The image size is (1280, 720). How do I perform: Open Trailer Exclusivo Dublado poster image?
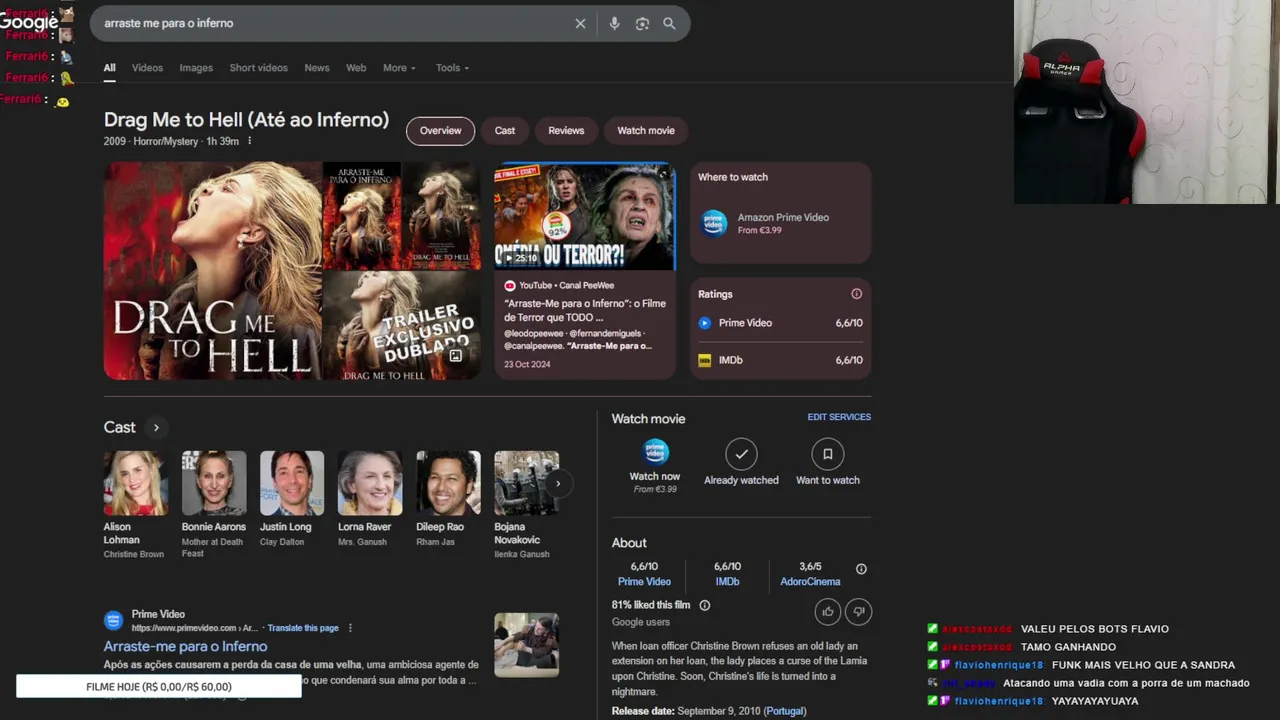coord(401,326)
